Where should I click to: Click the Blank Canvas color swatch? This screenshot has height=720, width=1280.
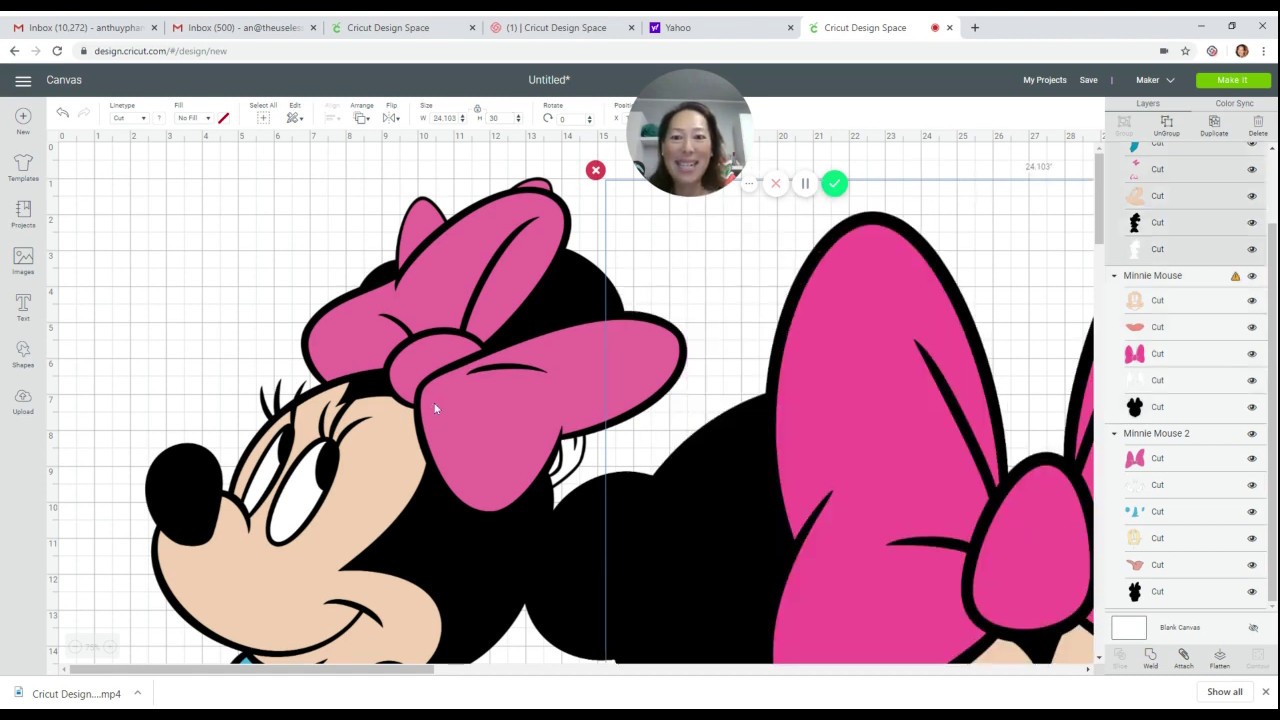tap(1129, 628)
